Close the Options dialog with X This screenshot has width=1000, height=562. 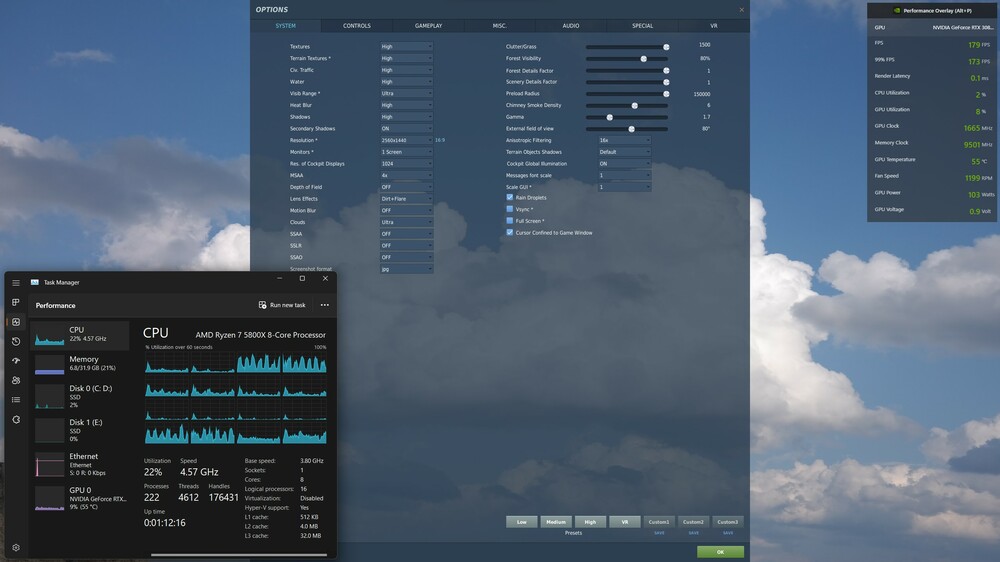(x=741, y=10)
